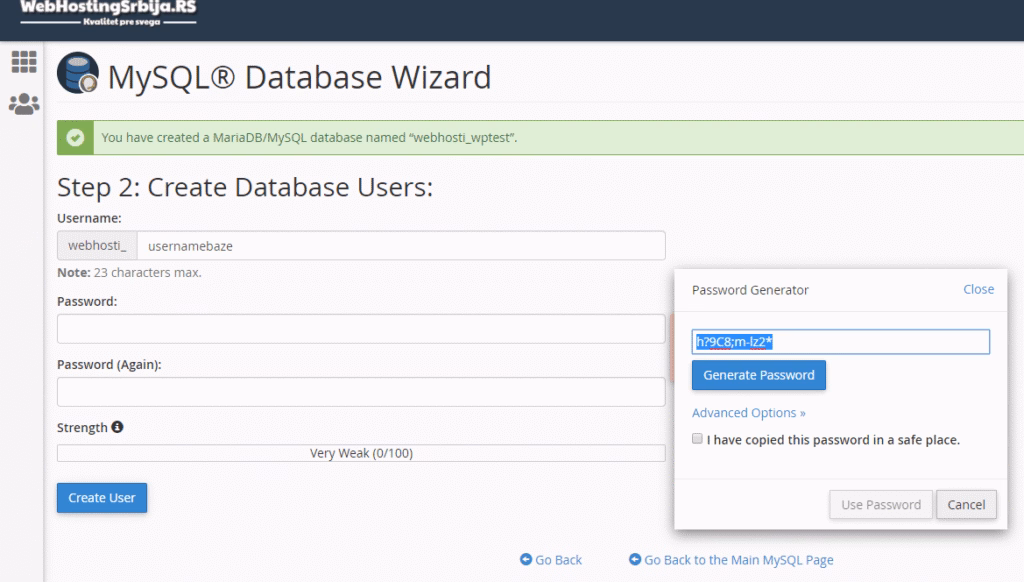Click the Strength info icon
Screen dimensions: 1024x582
(117, 427)
